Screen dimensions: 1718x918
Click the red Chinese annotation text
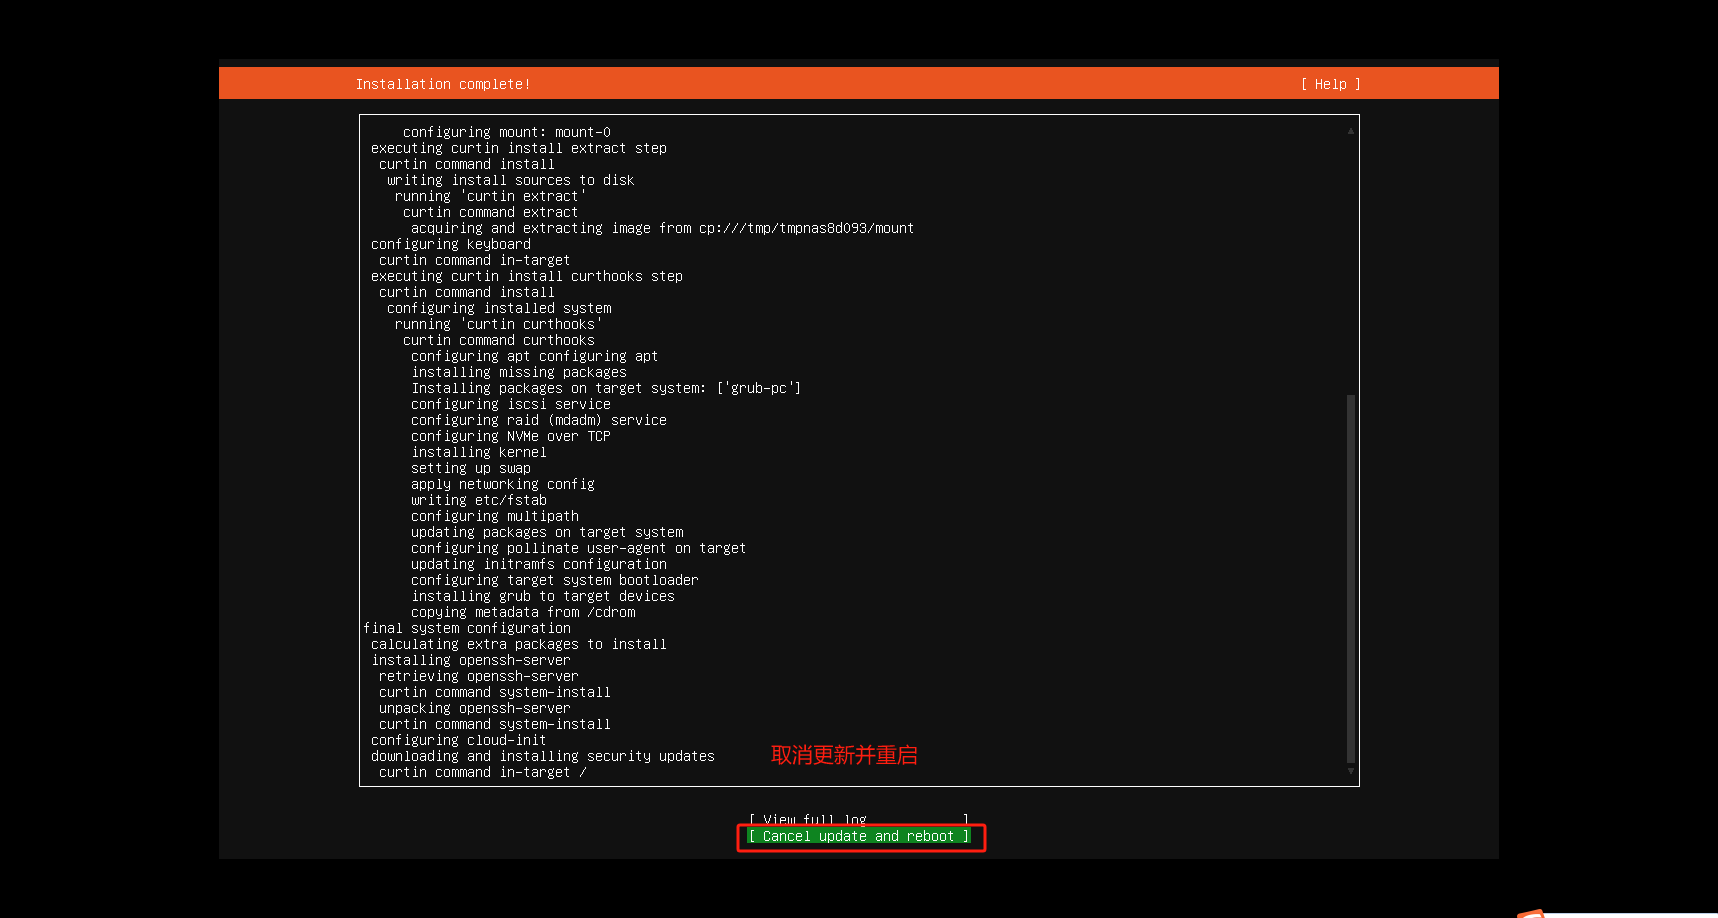point(843,755)
